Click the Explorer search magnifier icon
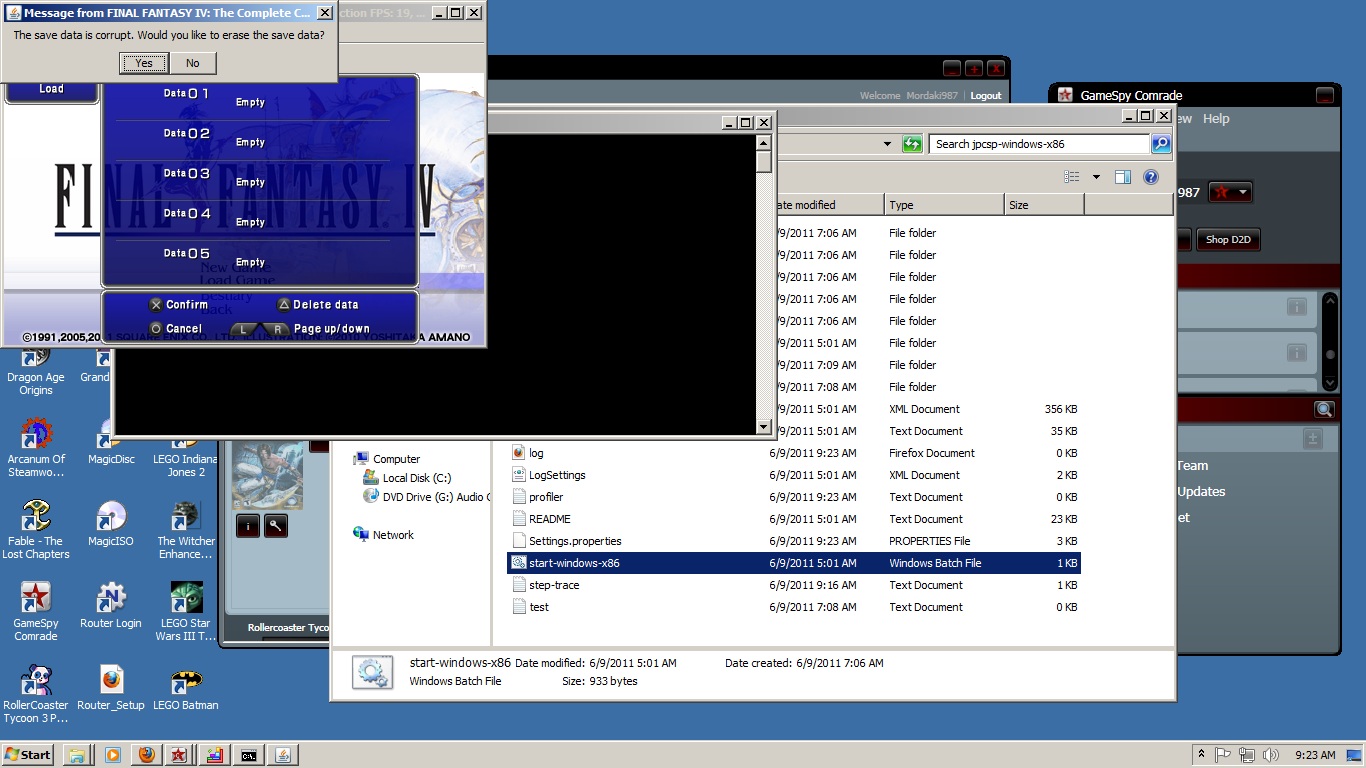 pos(1160,144)
